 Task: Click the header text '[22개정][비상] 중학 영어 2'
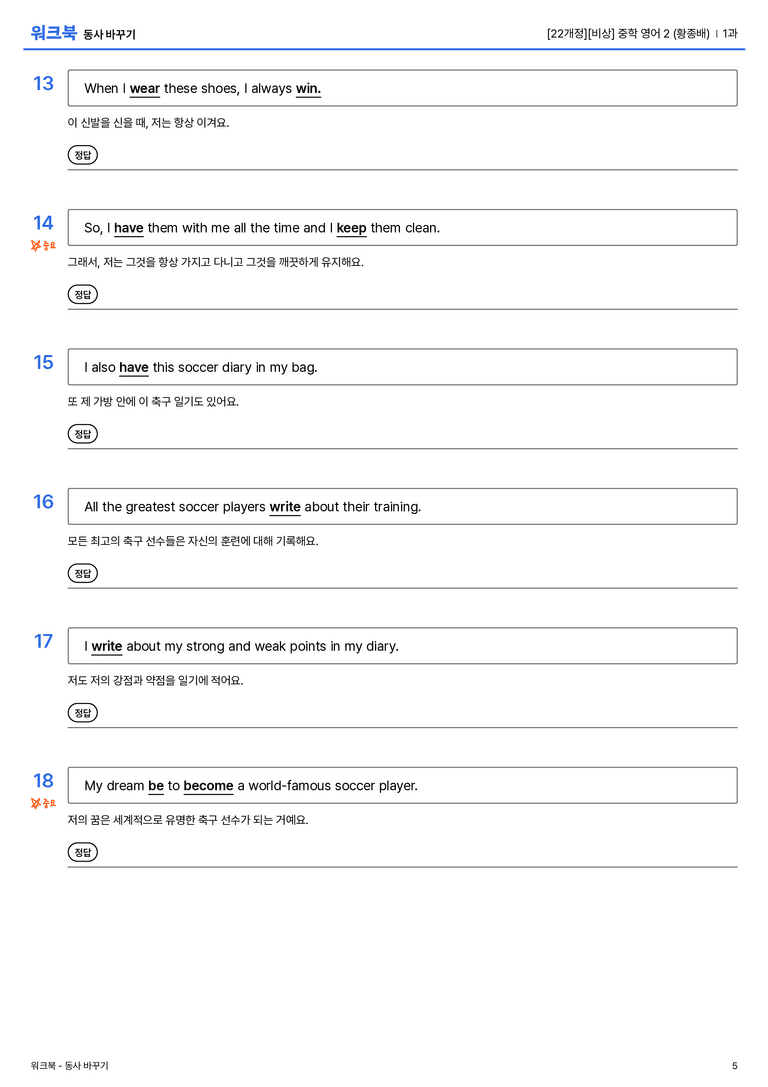tap(608, 33)
